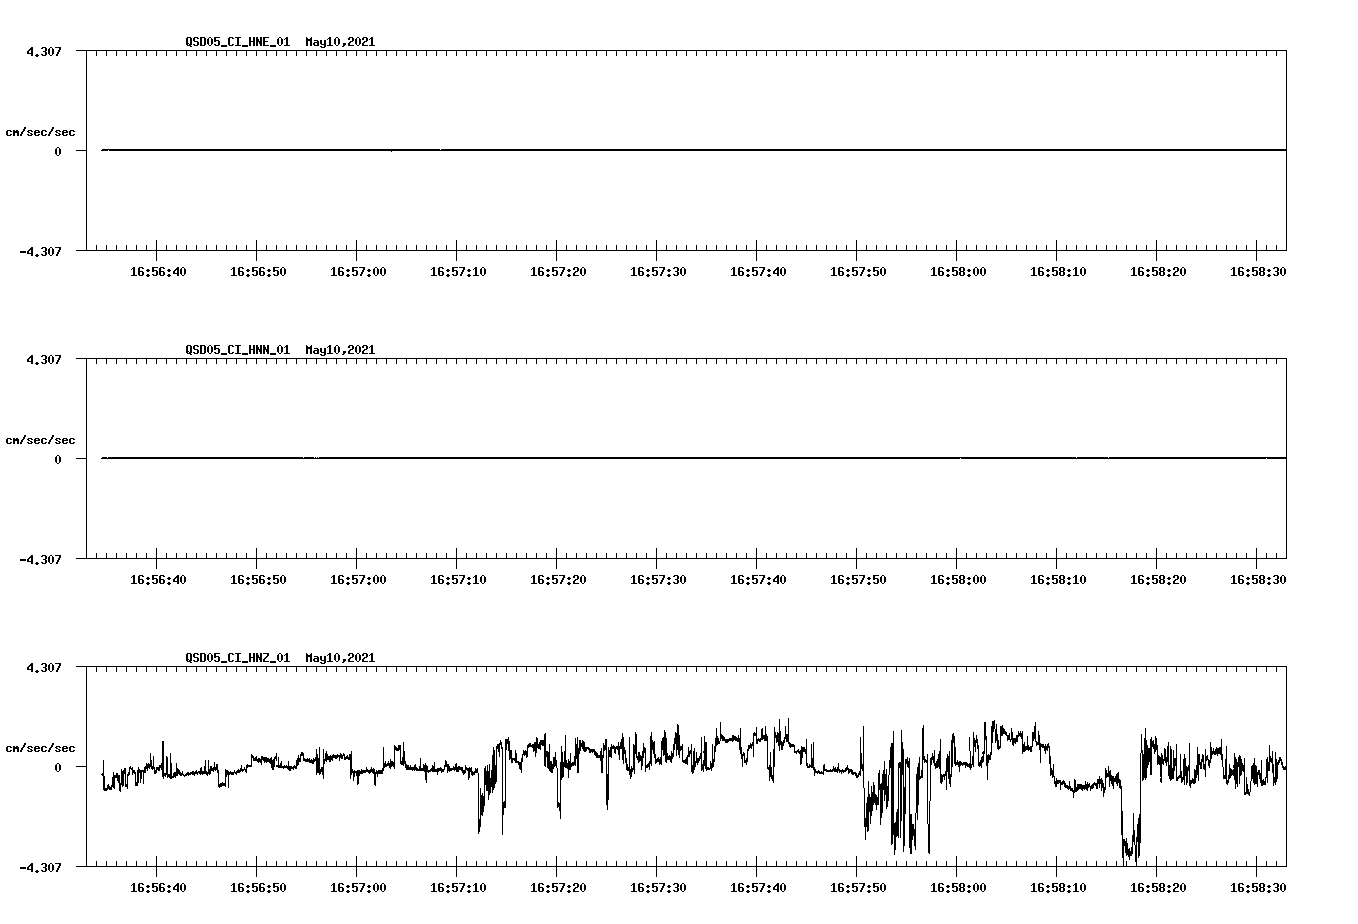Click the cm/sec/sec axis label of middle plot
The width and height of the screenshot is (1358, 924).
tap(40, 439)
